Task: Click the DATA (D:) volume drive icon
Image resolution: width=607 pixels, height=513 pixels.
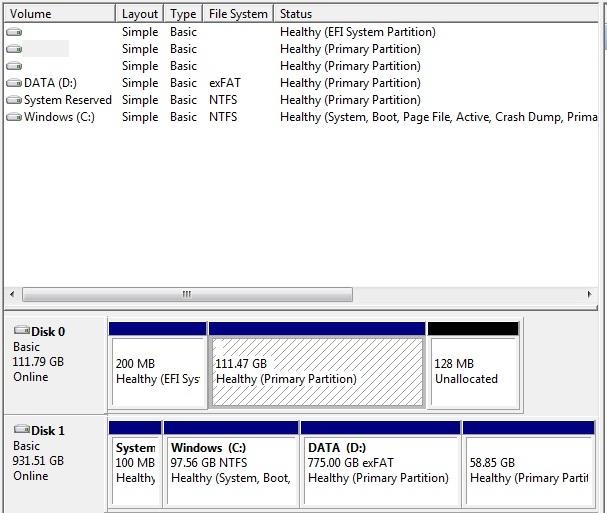Action: 14,83
